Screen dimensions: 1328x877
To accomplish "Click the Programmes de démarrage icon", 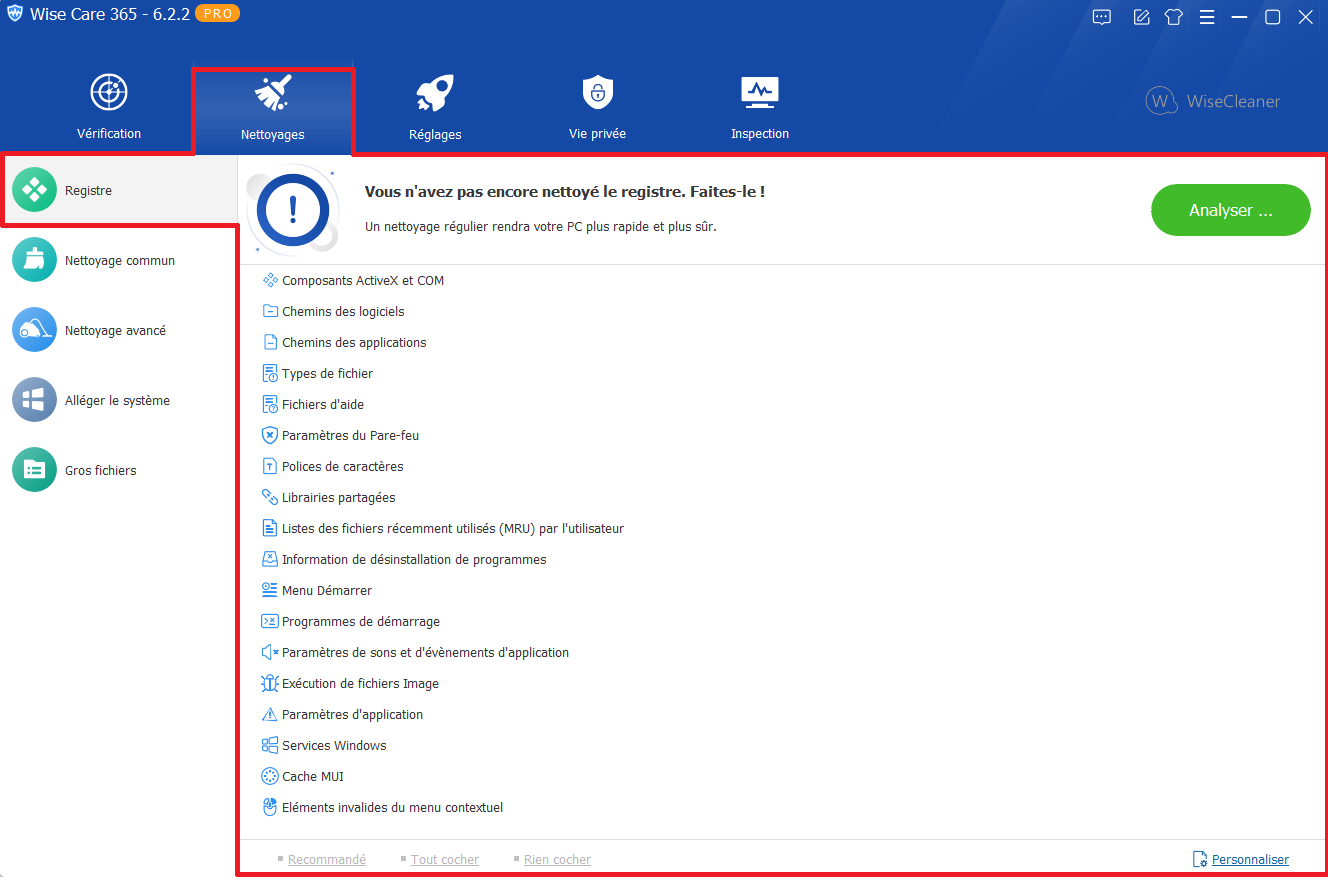I will tap(269, 621).
